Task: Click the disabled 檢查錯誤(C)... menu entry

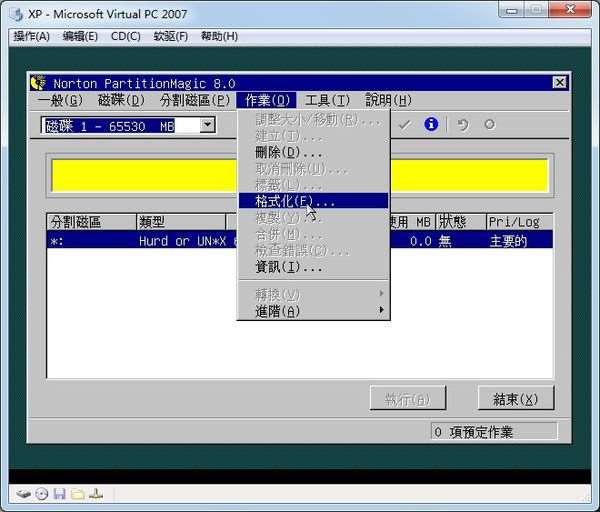Action: tap(313, 251)
